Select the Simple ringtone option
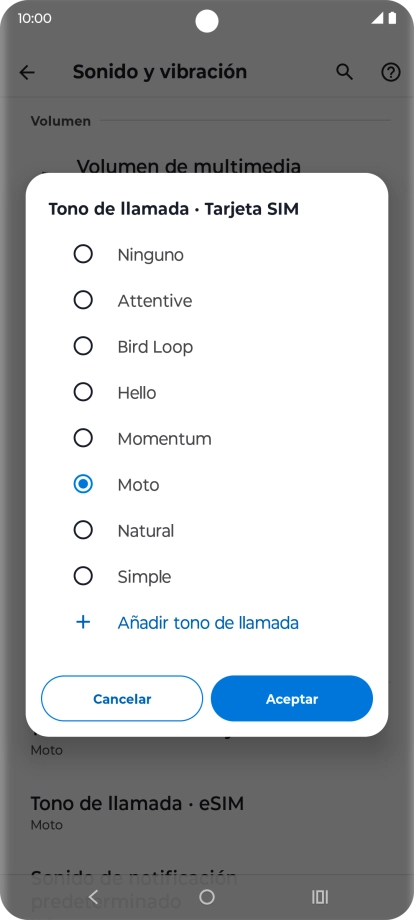414x920 pixels. (144, 576)
